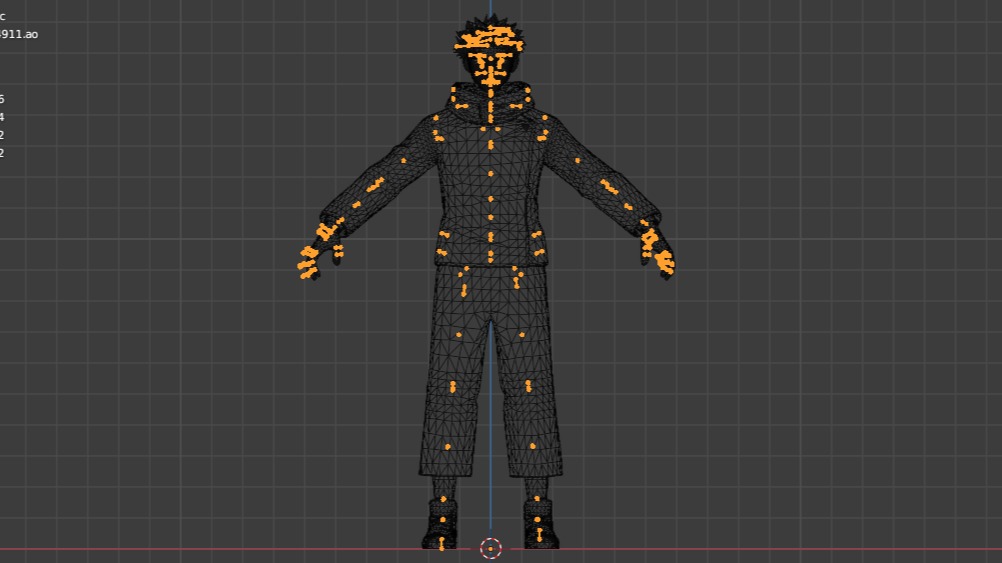The image size is (1002, 563).
Task: Click the "911.ao" object name overlay text
Action: (x=19, y=35)
